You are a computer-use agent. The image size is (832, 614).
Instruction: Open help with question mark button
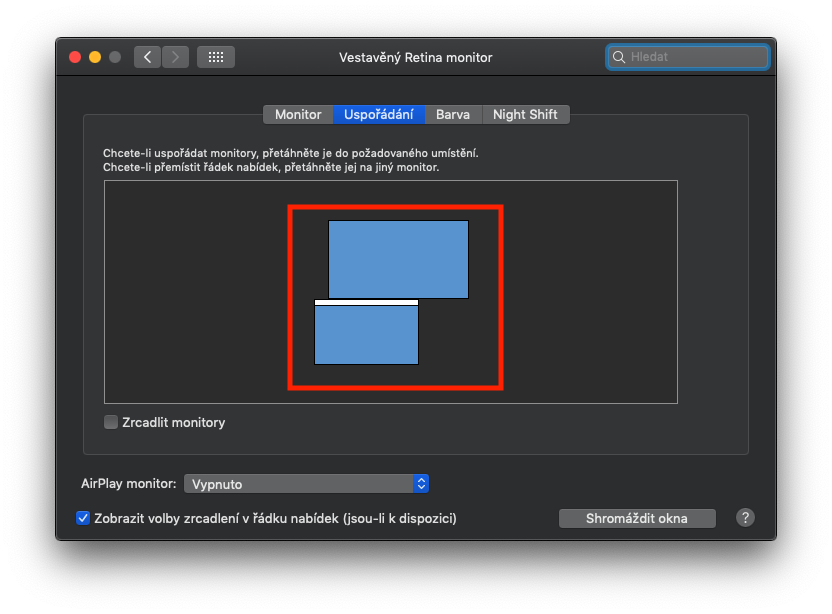tap(745, 517)
